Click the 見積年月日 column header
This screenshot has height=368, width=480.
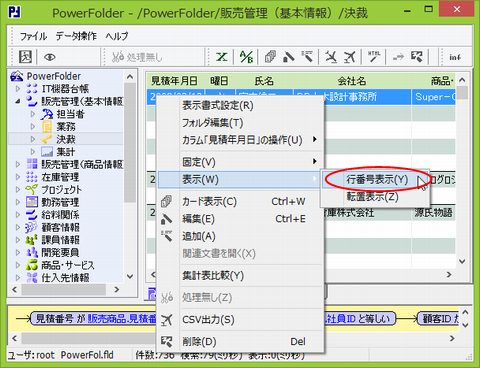(175, 81)
